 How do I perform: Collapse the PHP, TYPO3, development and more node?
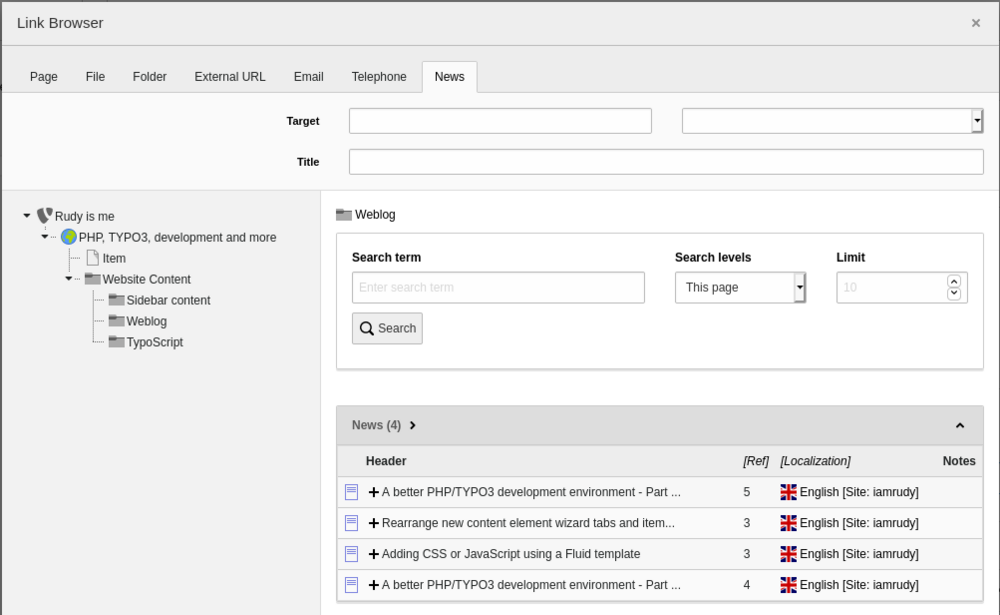(x=45, y=237)
